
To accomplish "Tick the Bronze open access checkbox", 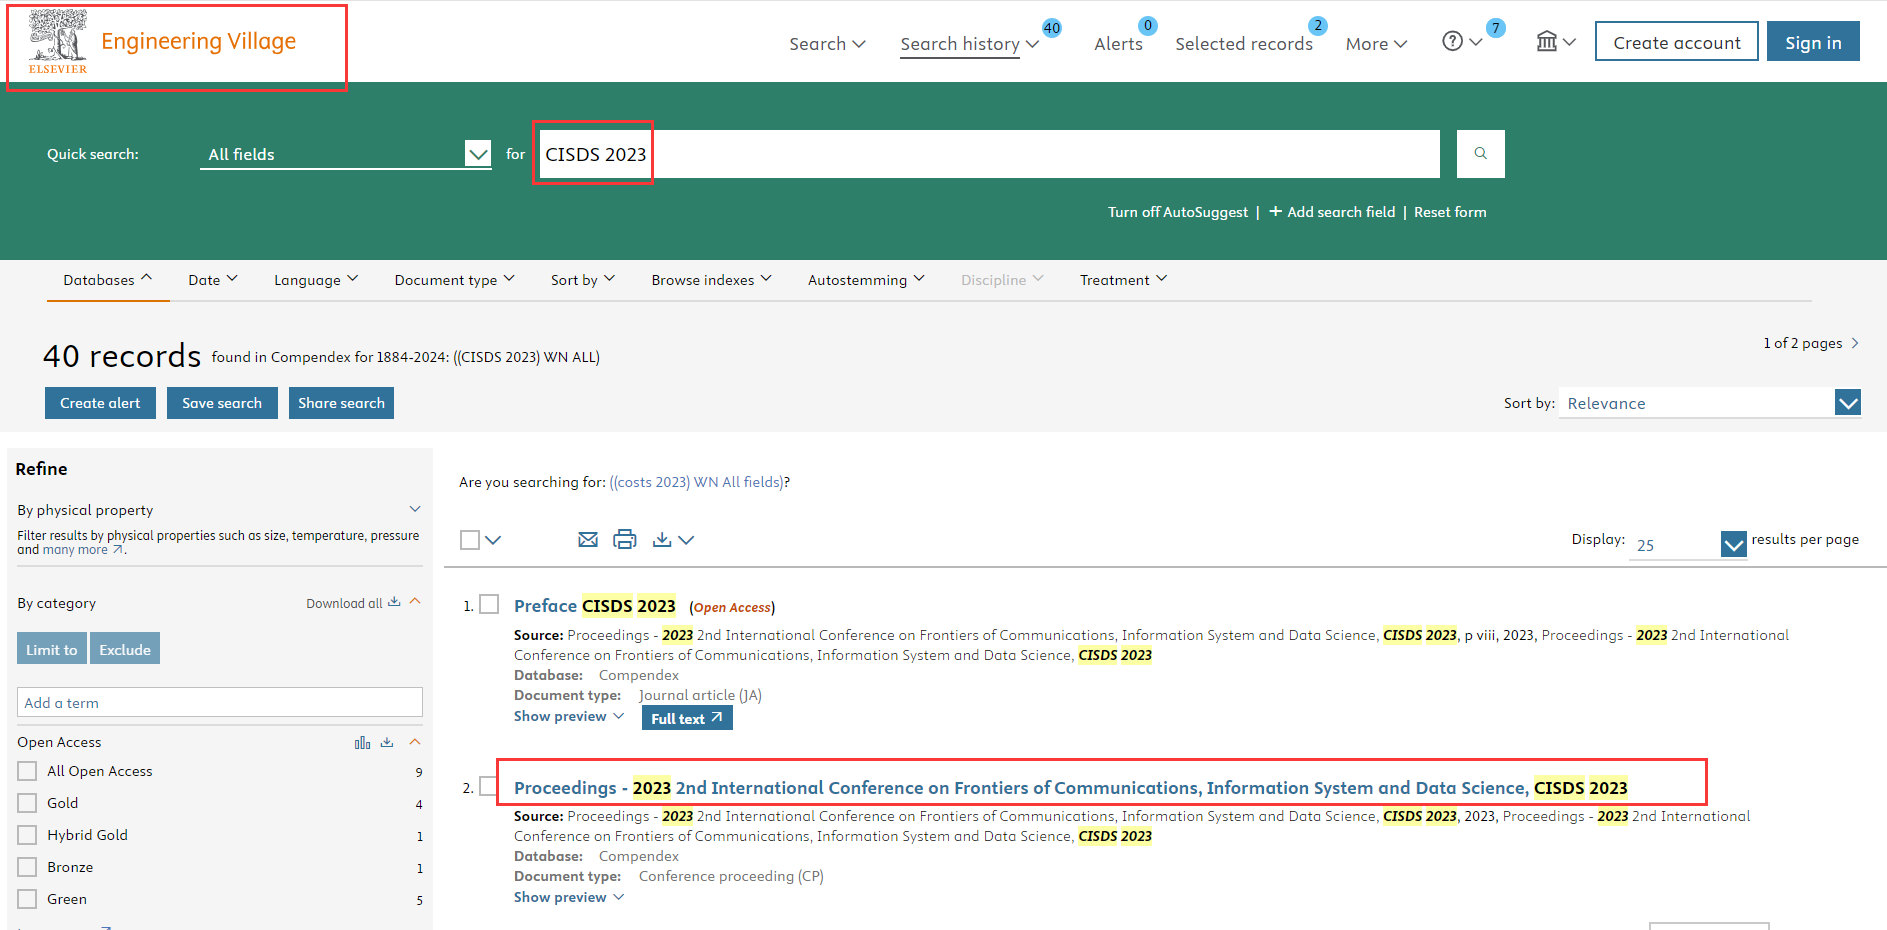I will [27, 867].
